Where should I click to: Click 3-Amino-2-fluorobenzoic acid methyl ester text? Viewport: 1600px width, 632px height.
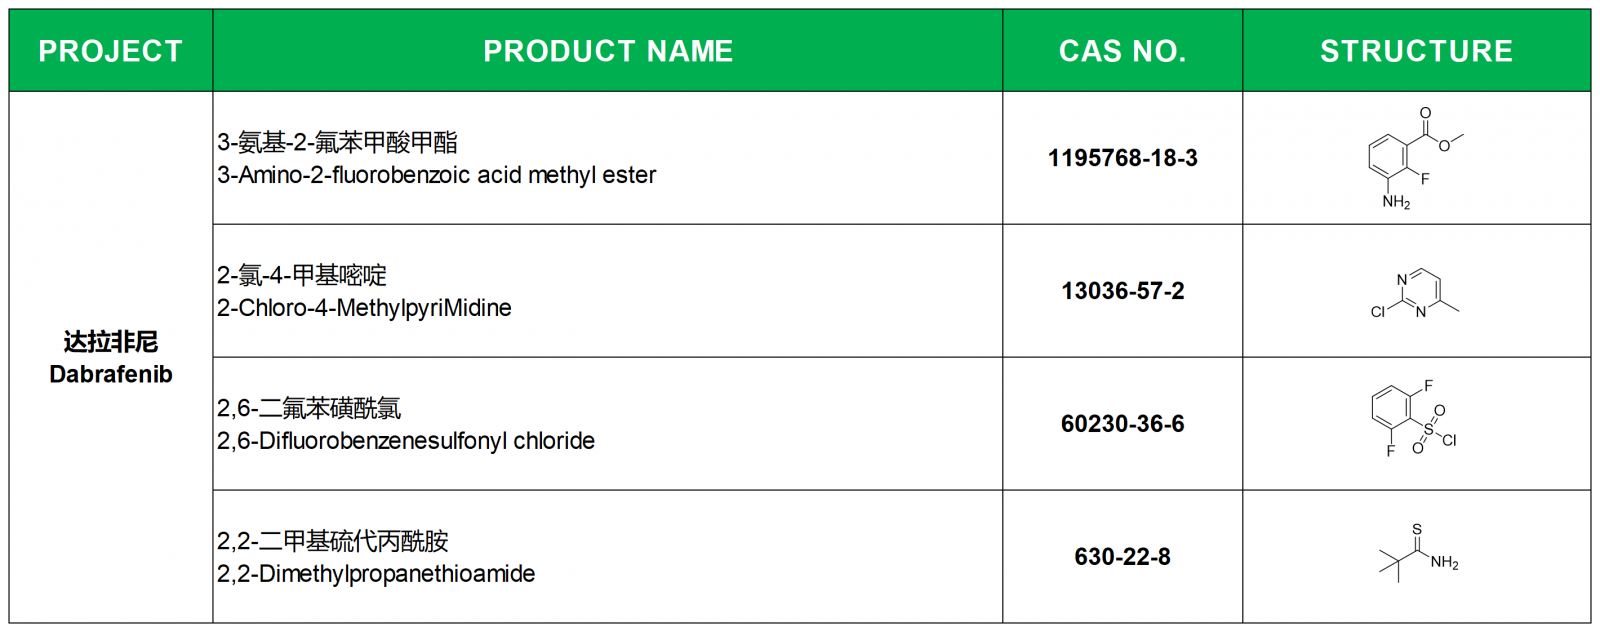(x=437, y=175)
